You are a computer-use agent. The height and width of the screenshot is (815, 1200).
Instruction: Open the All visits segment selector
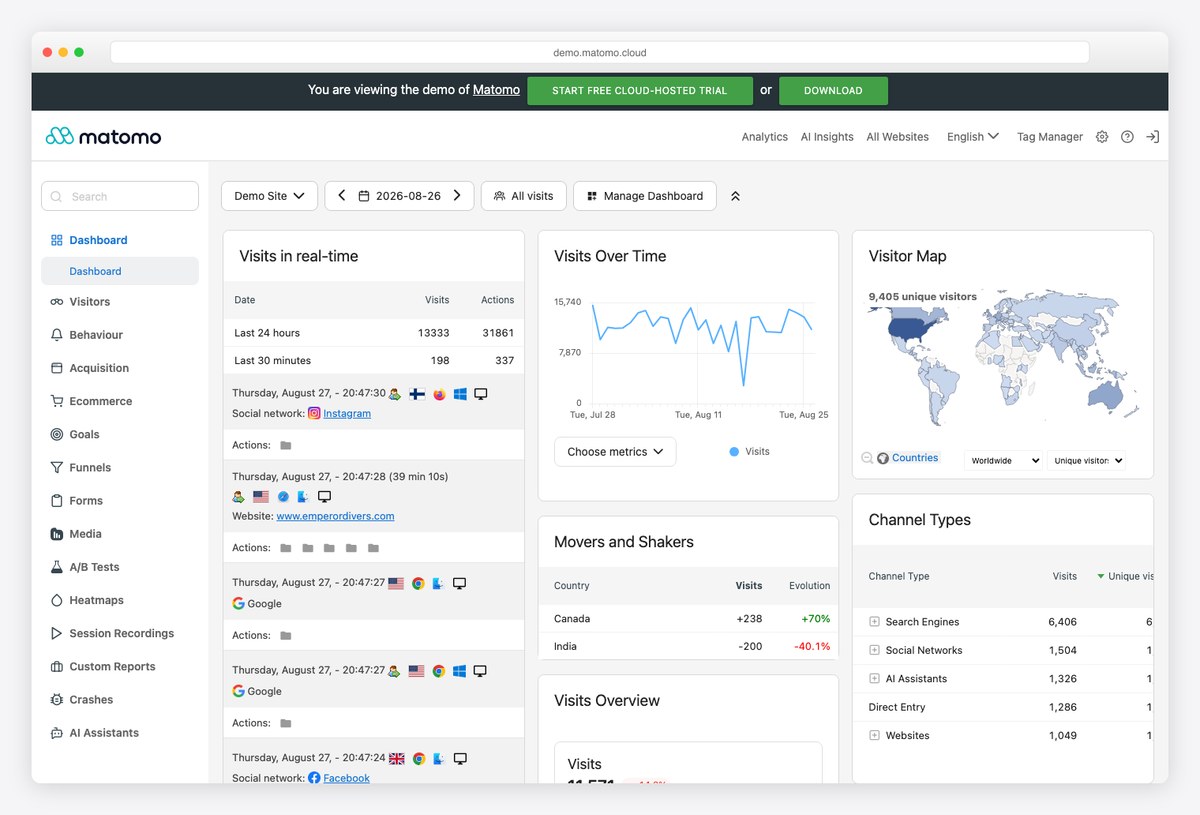click(x=524, y=196)
